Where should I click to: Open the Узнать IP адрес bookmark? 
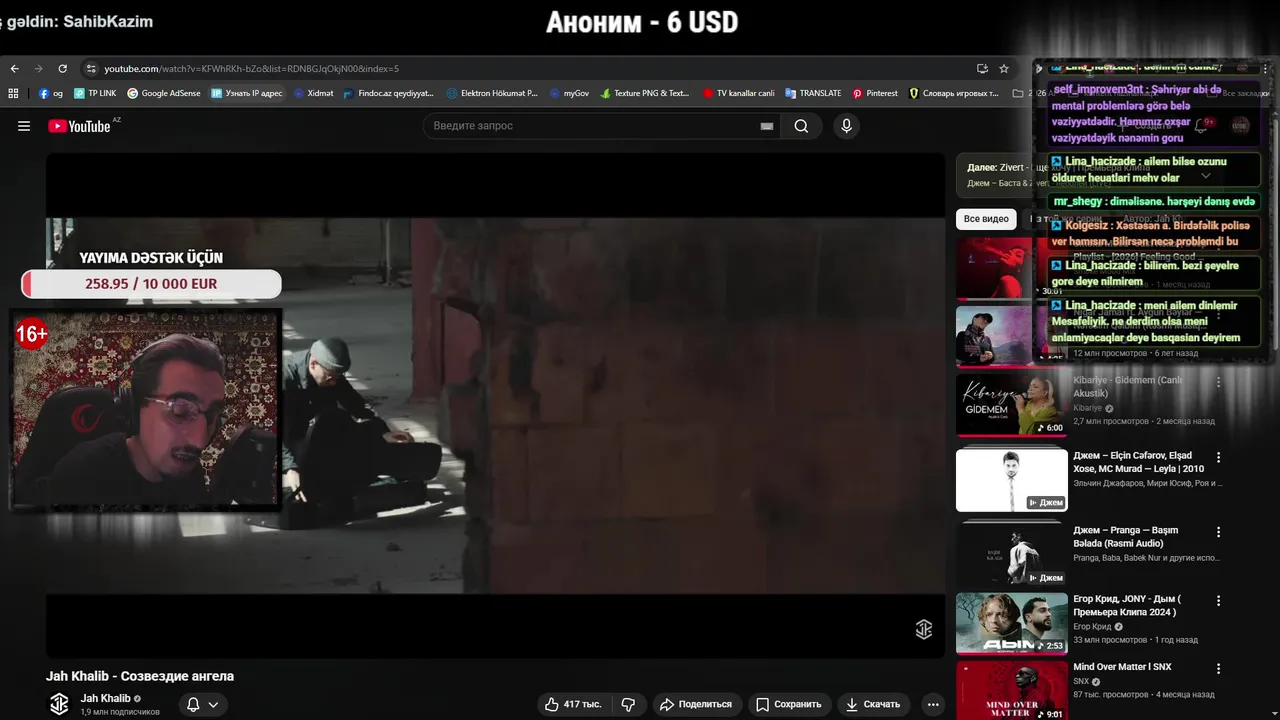pyautogui.click(x=247, y=93)
